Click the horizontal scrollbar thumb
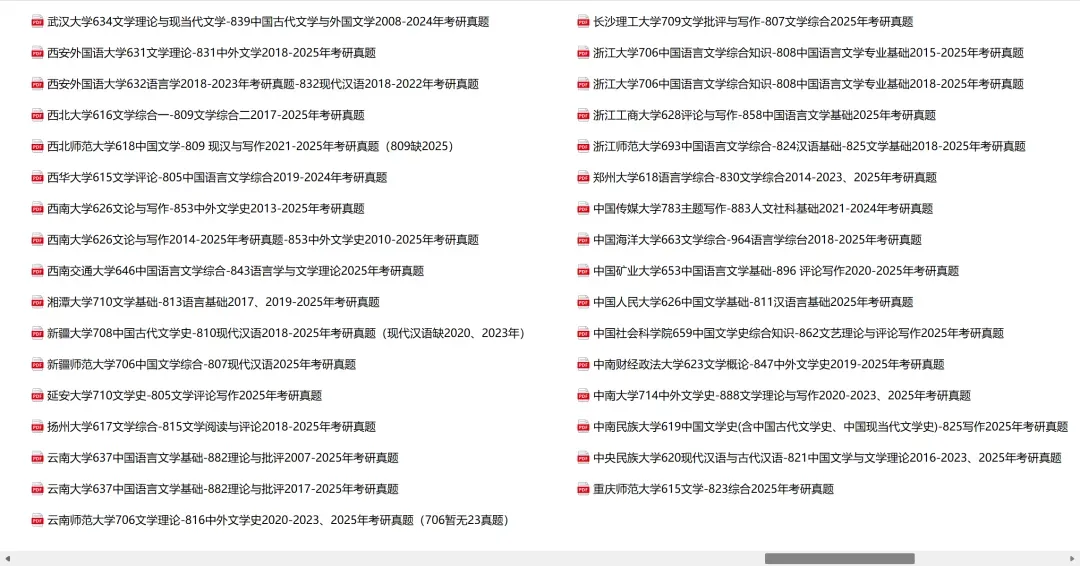1080x566 pixels. tap(840, 558)
